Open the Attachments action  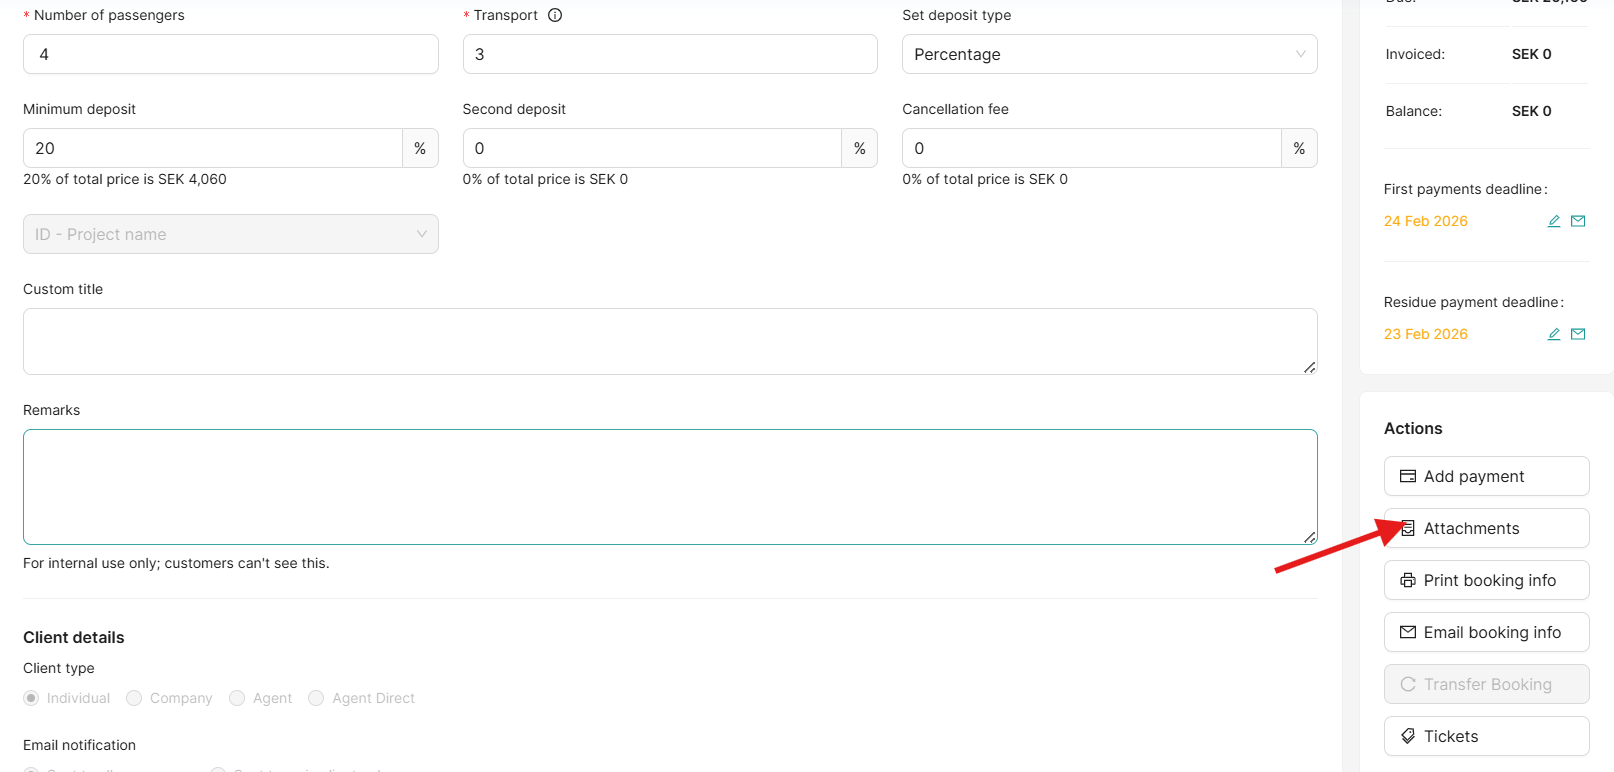click(1486, 528)
